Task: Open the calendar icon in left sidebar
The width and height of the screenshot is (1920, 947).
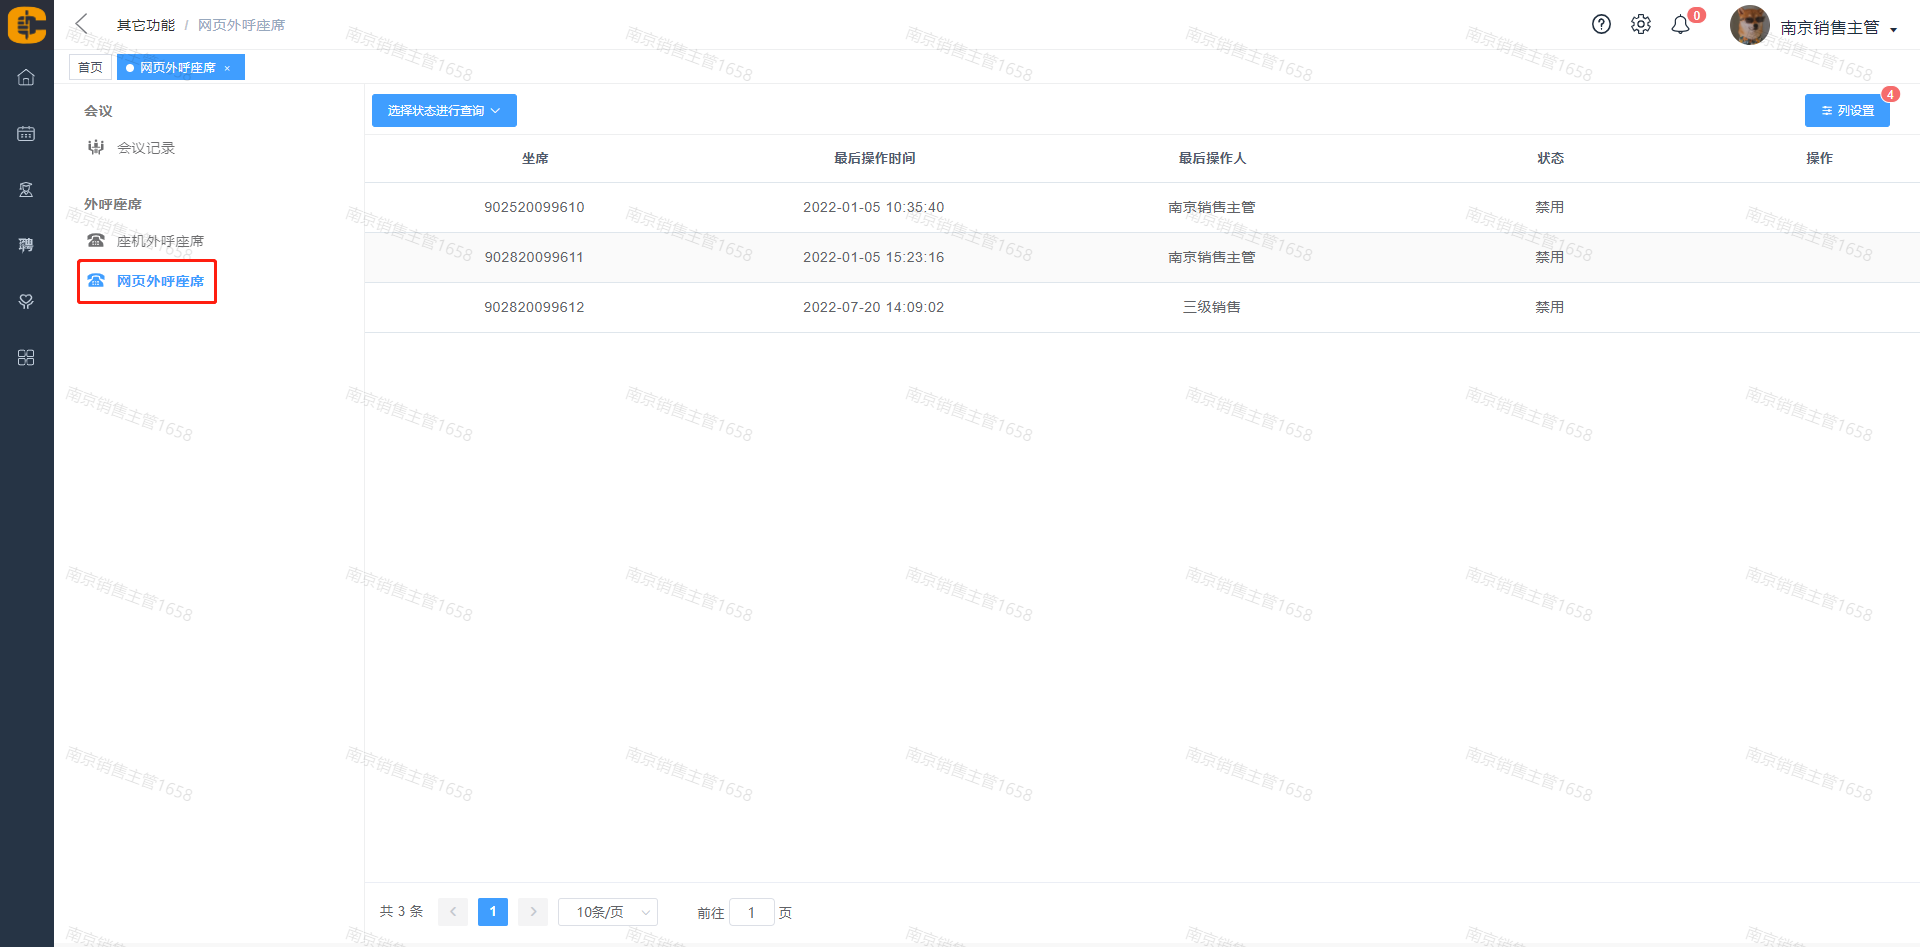Action: [x=26, y=134]
